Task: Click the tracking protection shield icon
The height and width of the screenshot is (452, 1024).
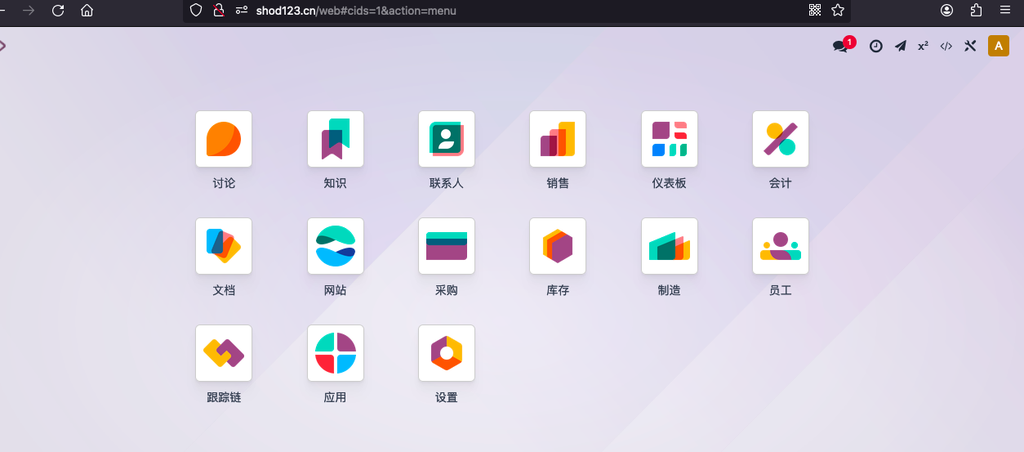Action: [x=195, y=10]
